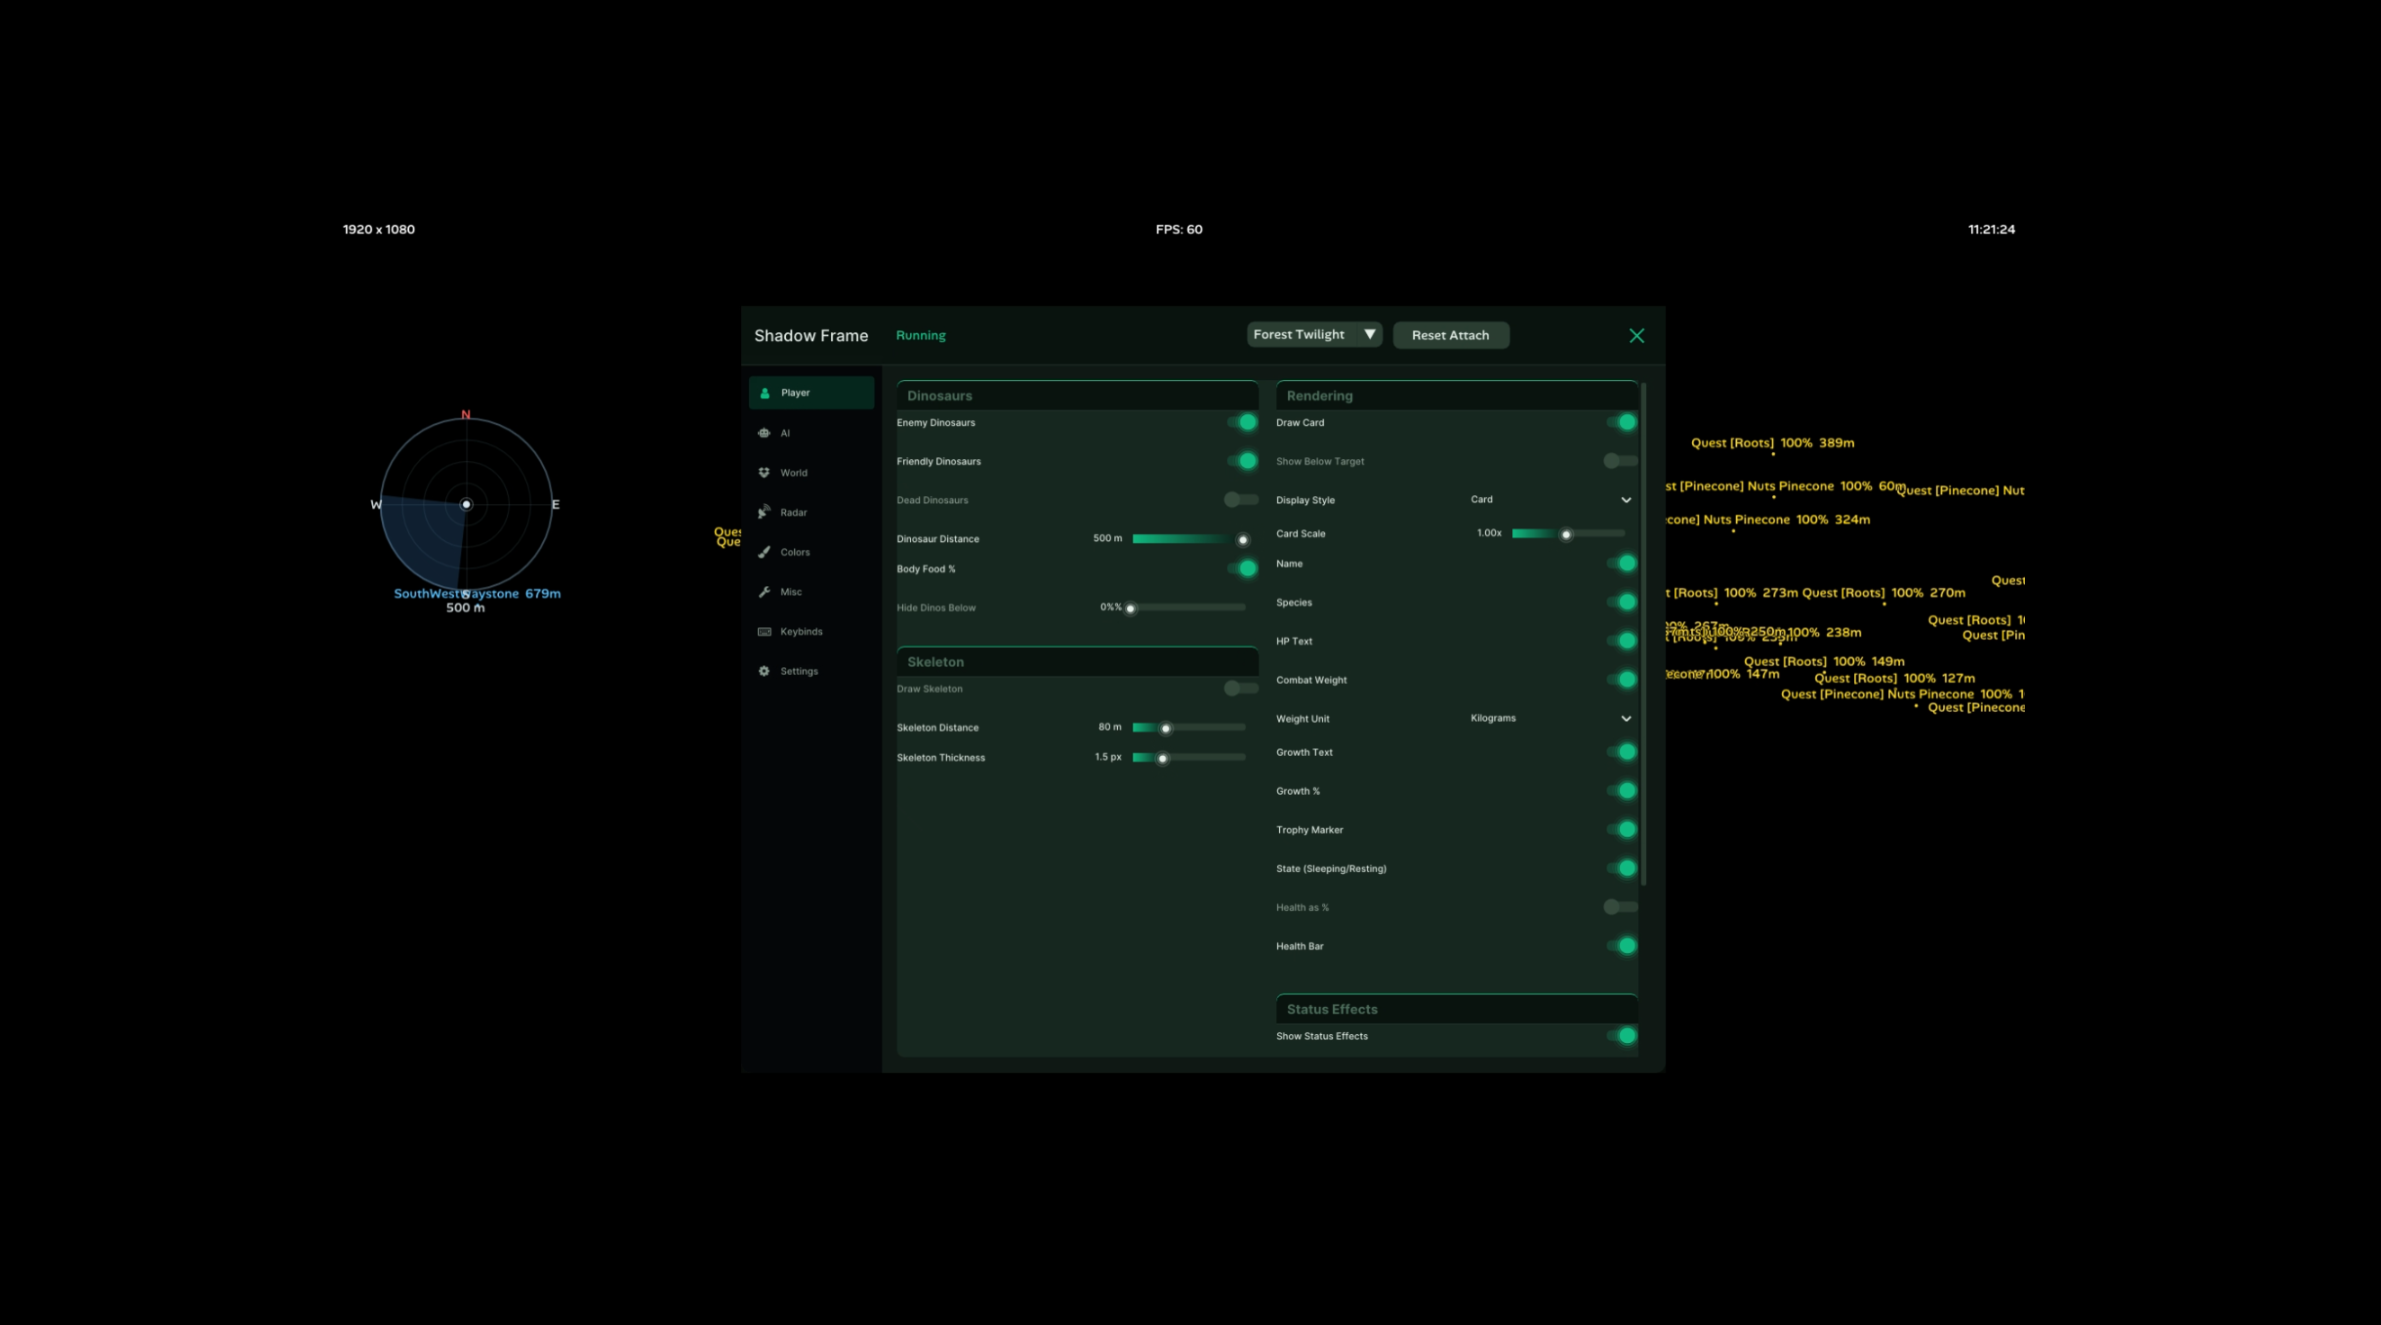The image size is (2381, 1325).
Task: Open the Forest Twilight theme dropdown
Action: (1314, 334)
